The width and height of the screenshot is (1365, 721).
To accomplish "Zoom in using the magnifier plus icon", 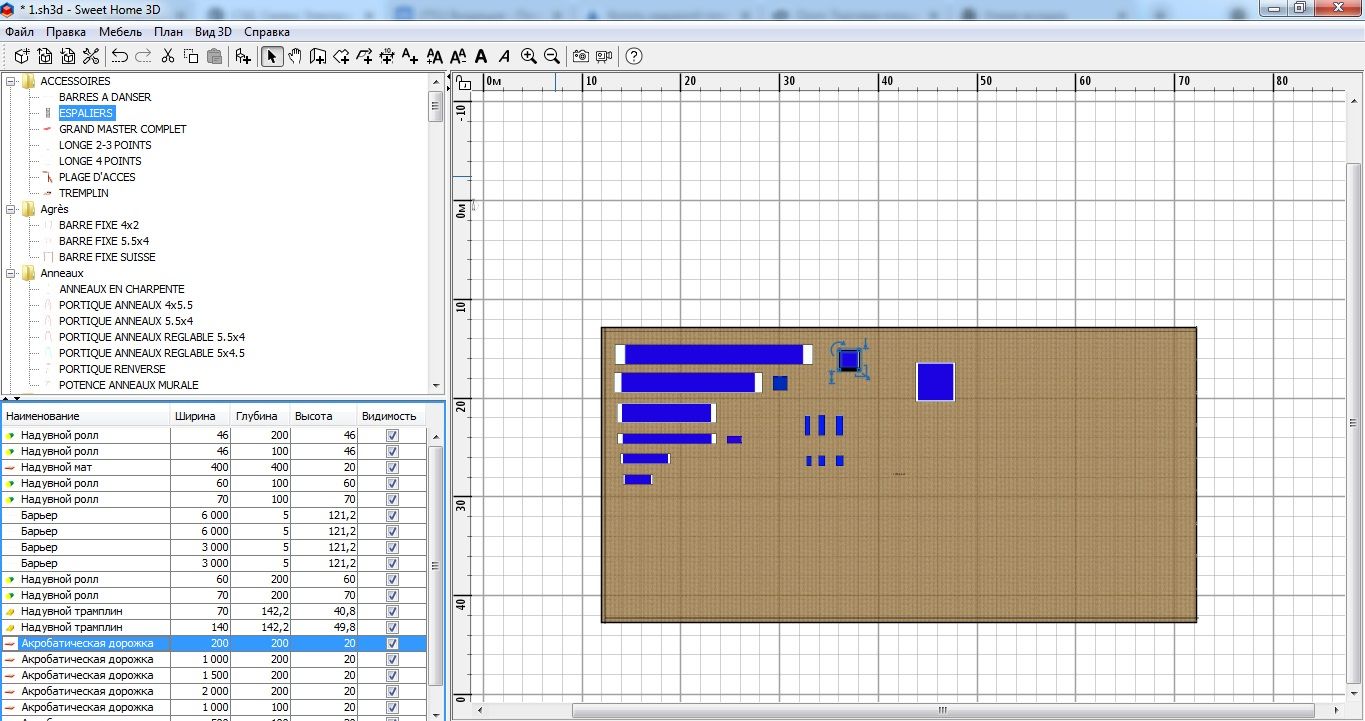I will [529, 57].
